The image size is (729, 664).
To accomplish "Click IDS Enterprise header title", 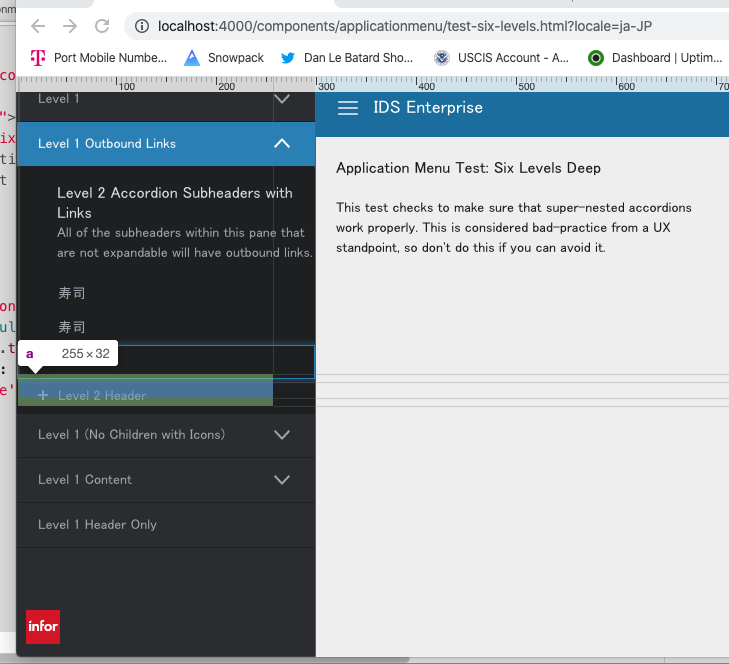I will 428,107.
